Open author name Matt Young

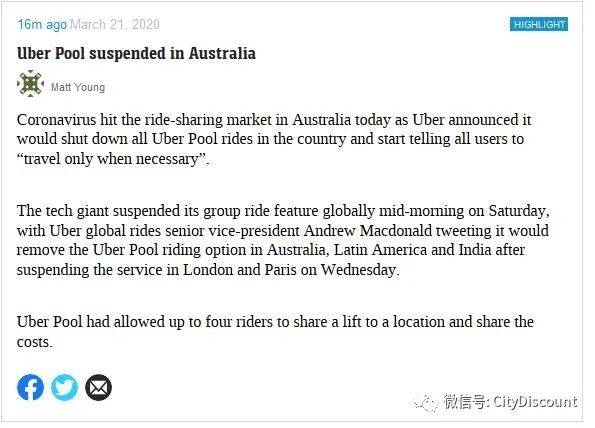click(78, 87)
